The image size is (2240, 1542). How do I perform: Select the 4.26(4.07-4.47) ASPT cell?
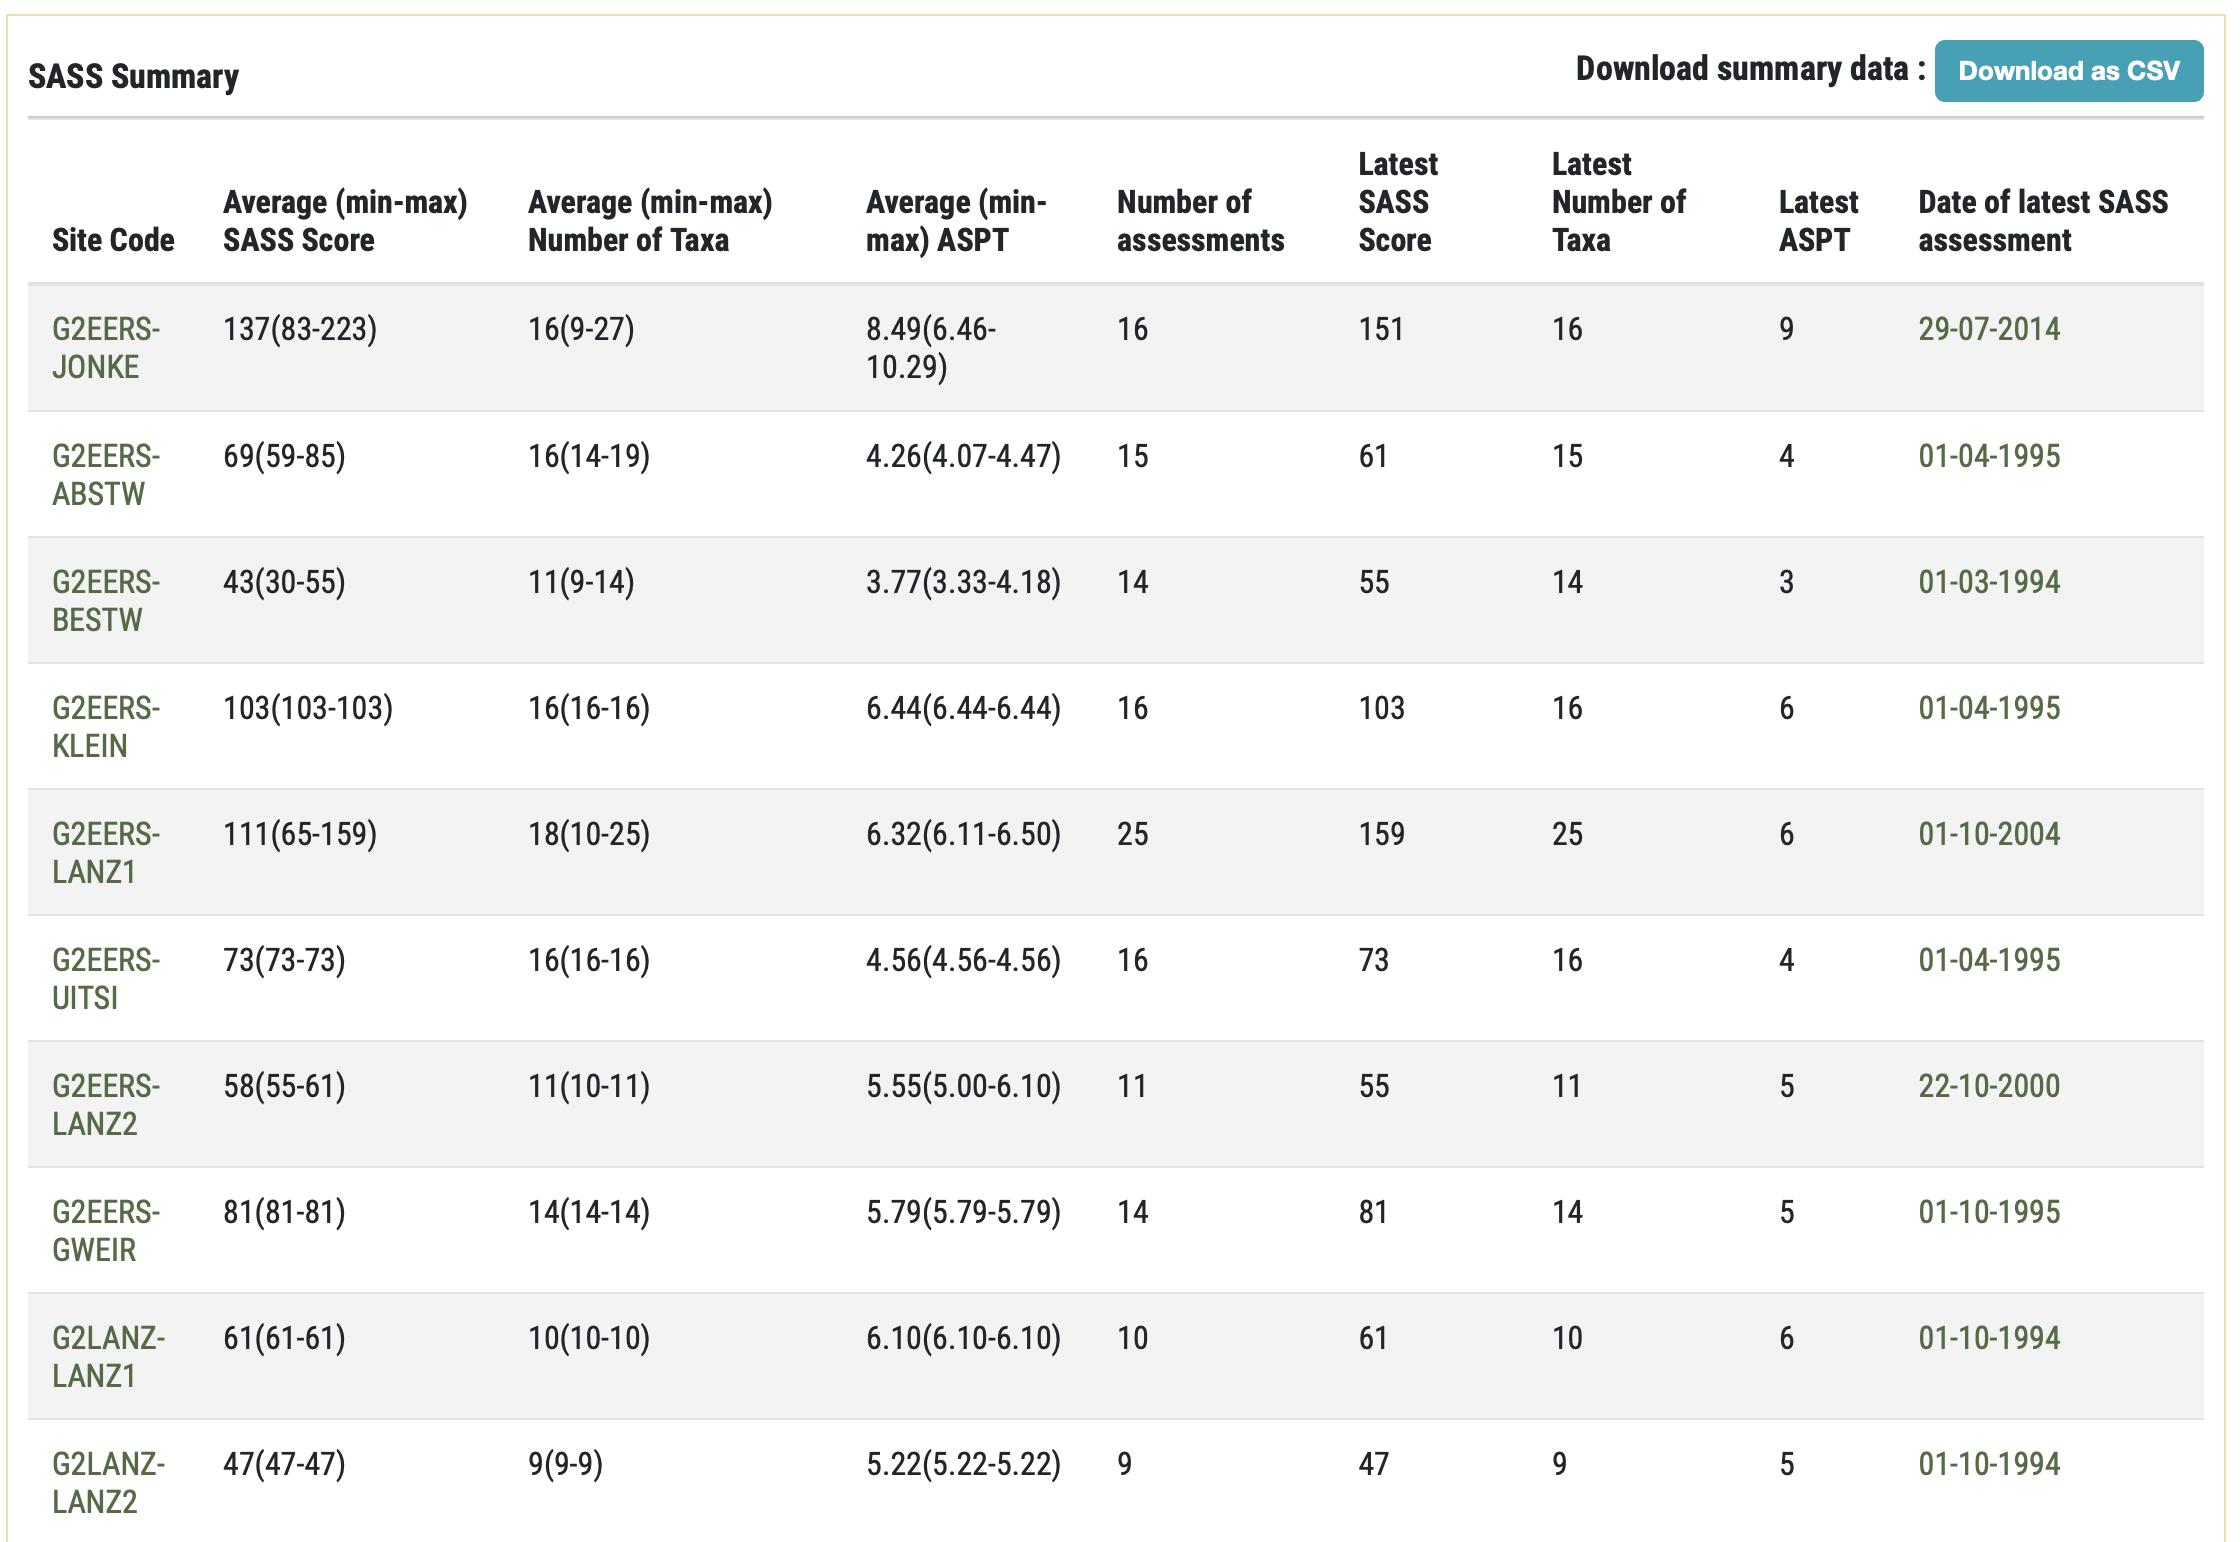[x=963, y=456]
